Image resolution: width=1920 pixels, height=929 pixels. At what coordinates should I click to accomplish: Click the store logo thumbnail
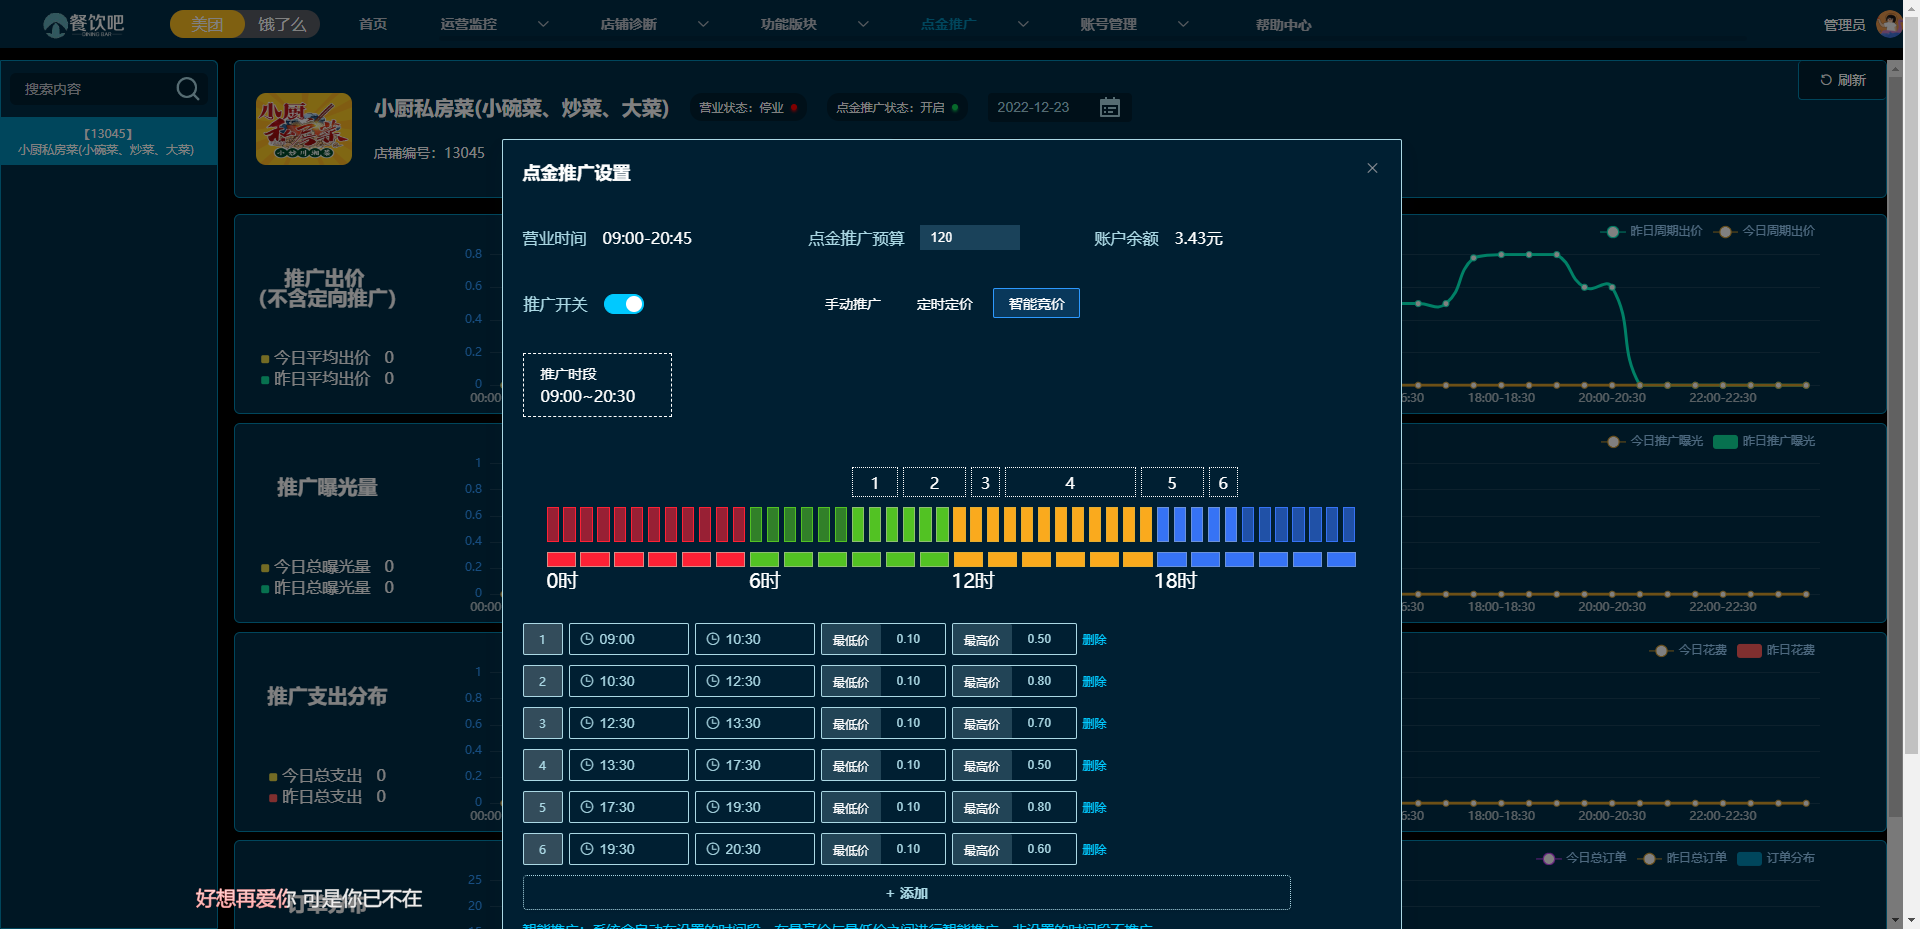[x=304, y=129]
